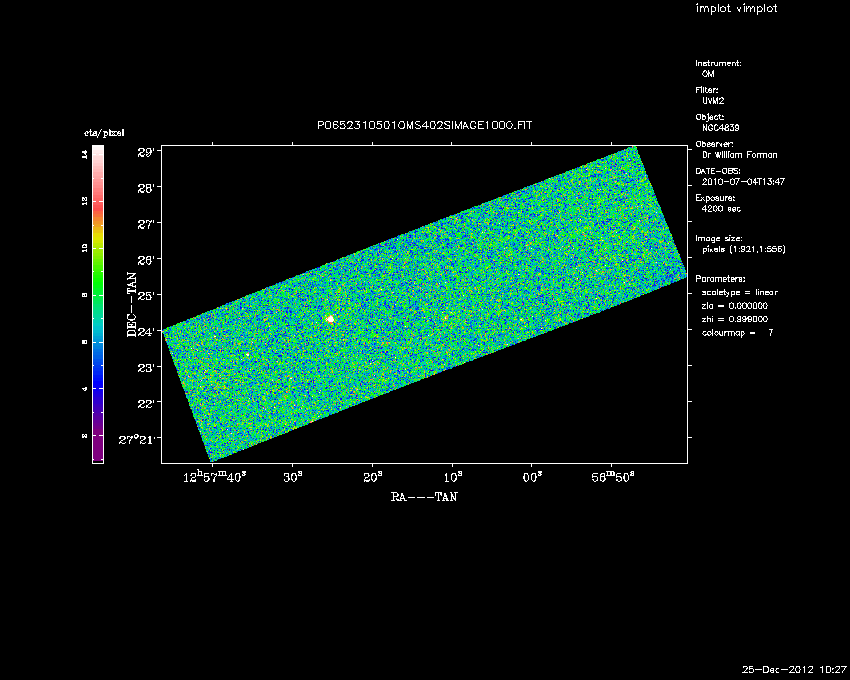Click the observer name 'Dr William Forman'
850x680 pixels.
(x=739, y=155)
